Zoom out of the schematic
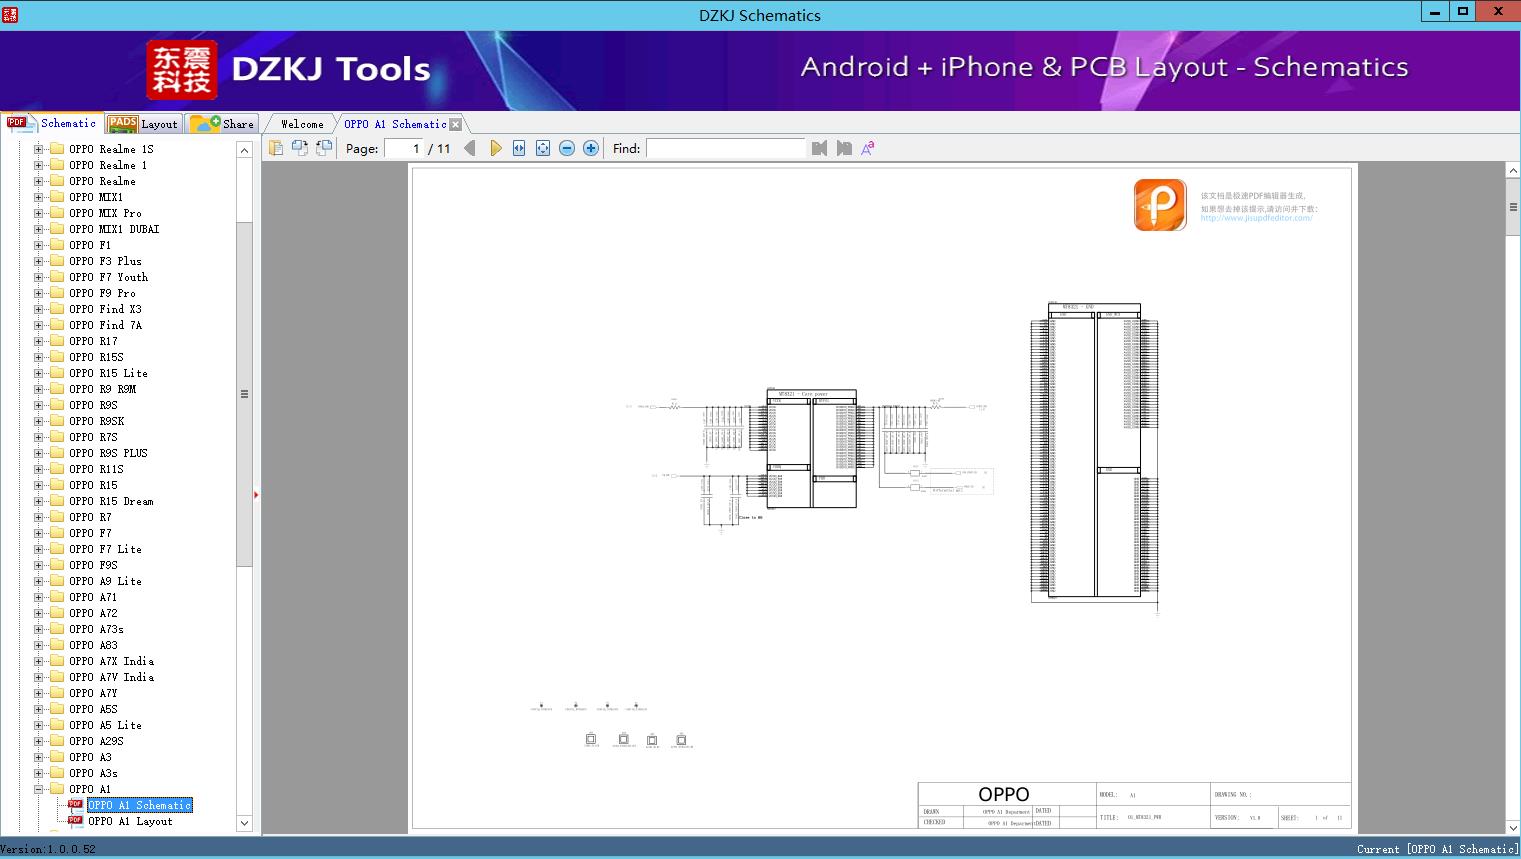Viewport: 1521px width, 859px height. (x=567, y=148)
